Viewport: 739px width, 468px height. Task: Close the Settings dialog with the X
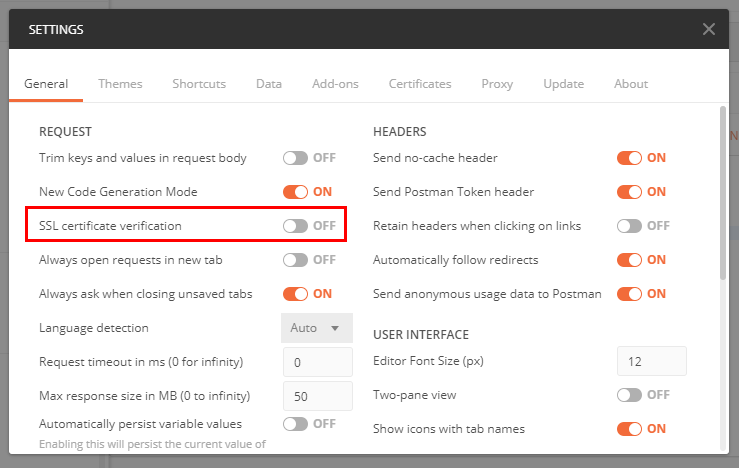coord(708,29)
